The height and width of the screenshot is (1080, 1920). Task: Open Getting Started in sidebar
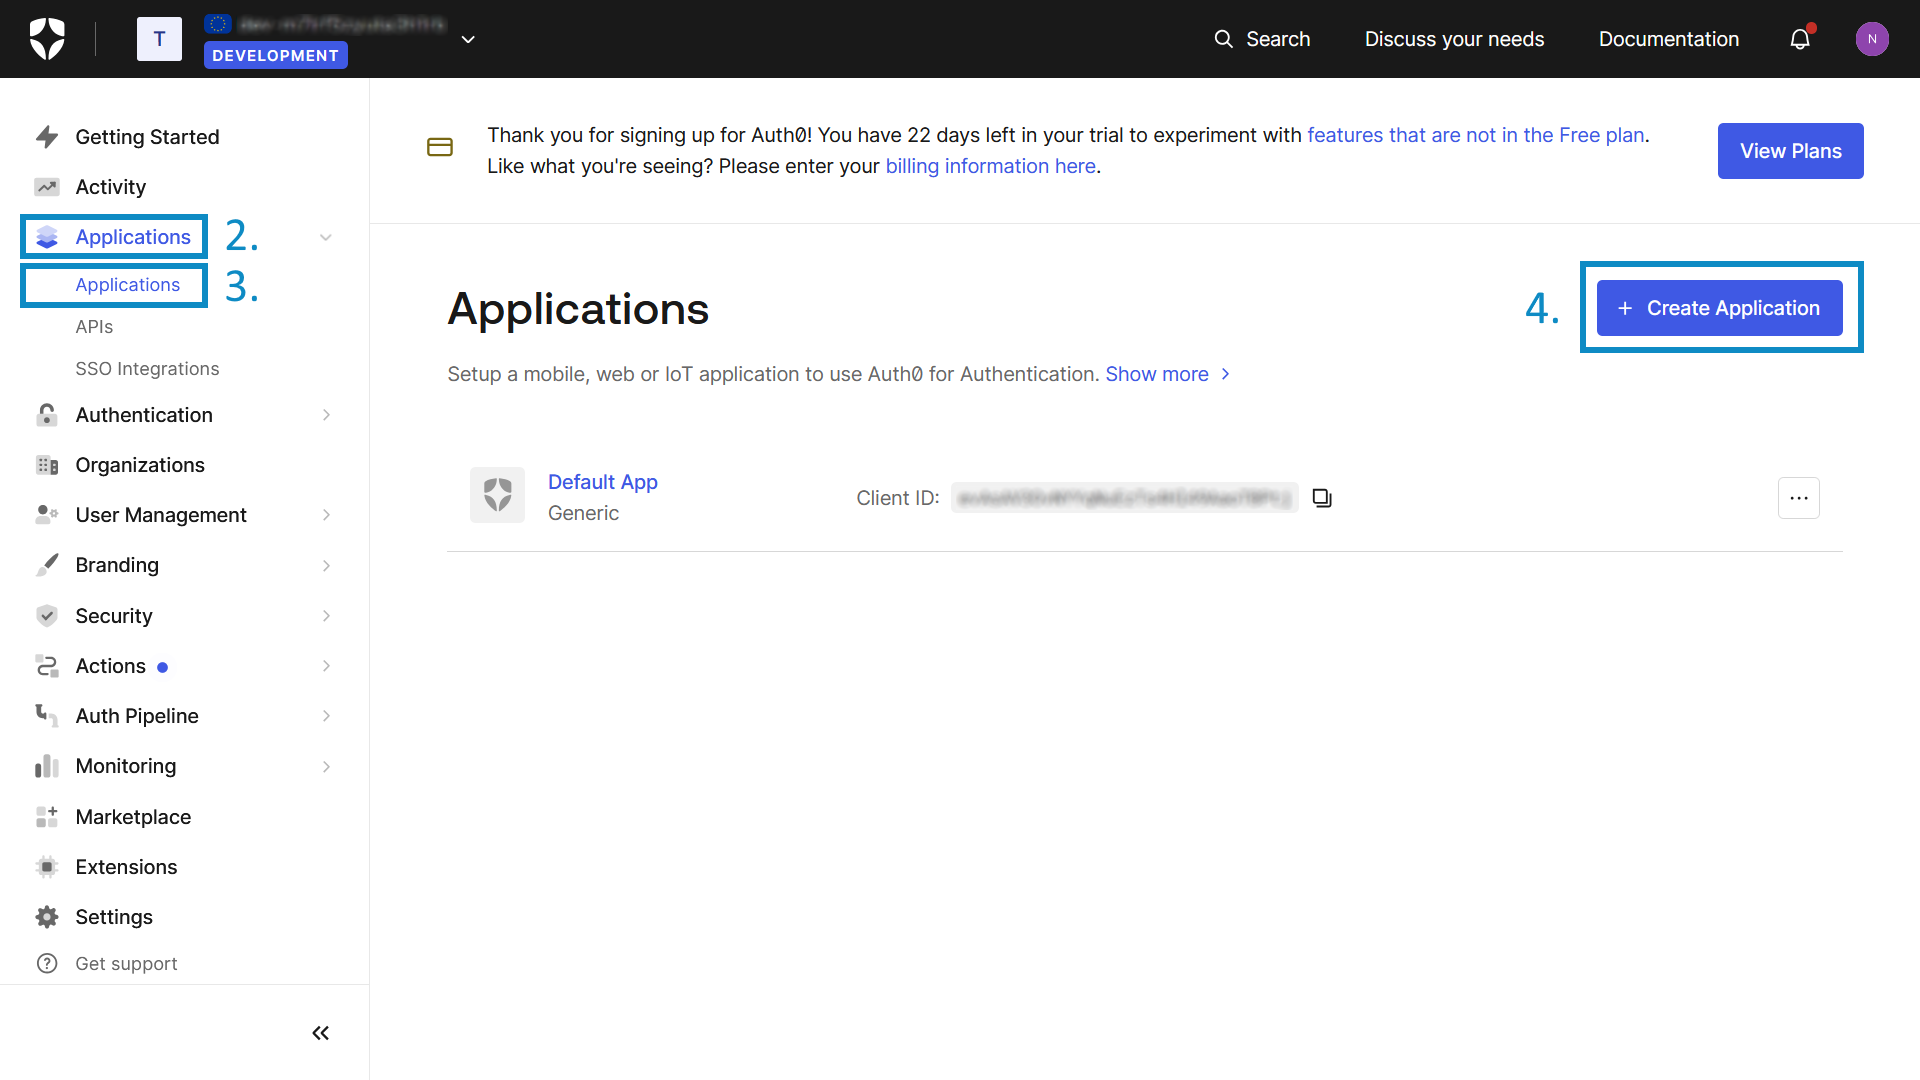coord(147,137)
